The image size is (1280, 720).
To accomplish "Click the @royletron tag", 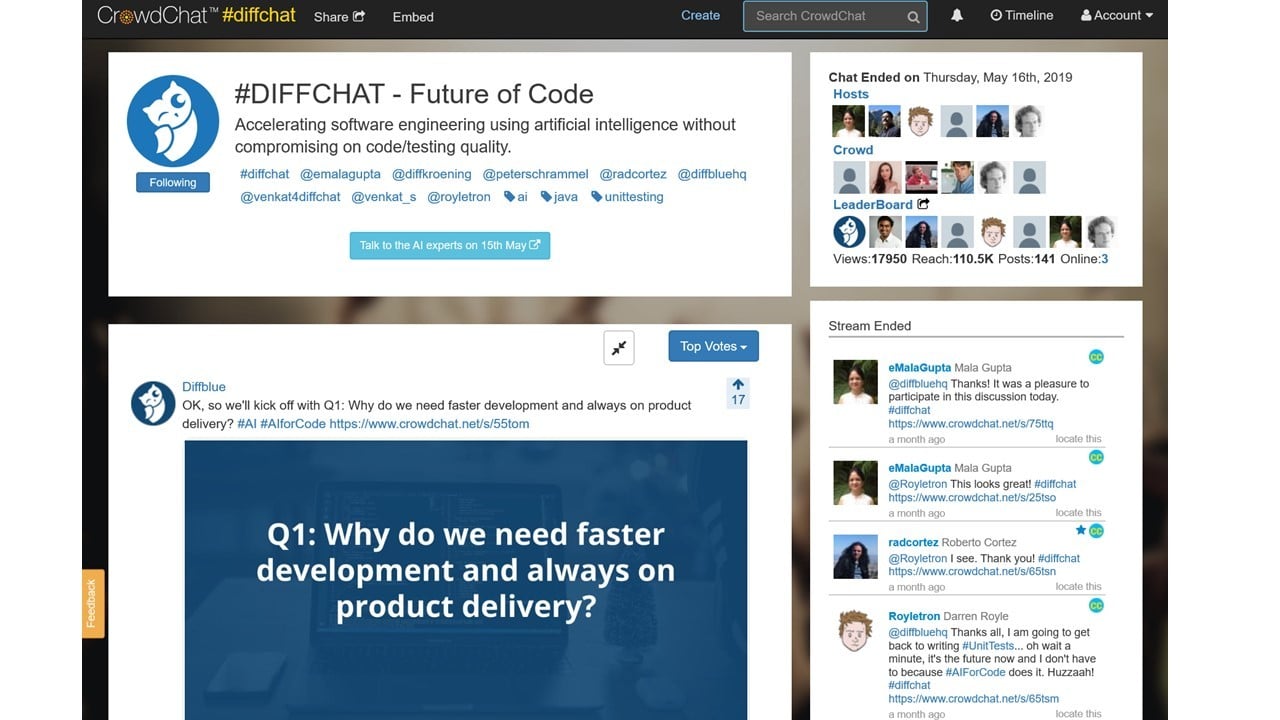I will click(x=459, y=197).
